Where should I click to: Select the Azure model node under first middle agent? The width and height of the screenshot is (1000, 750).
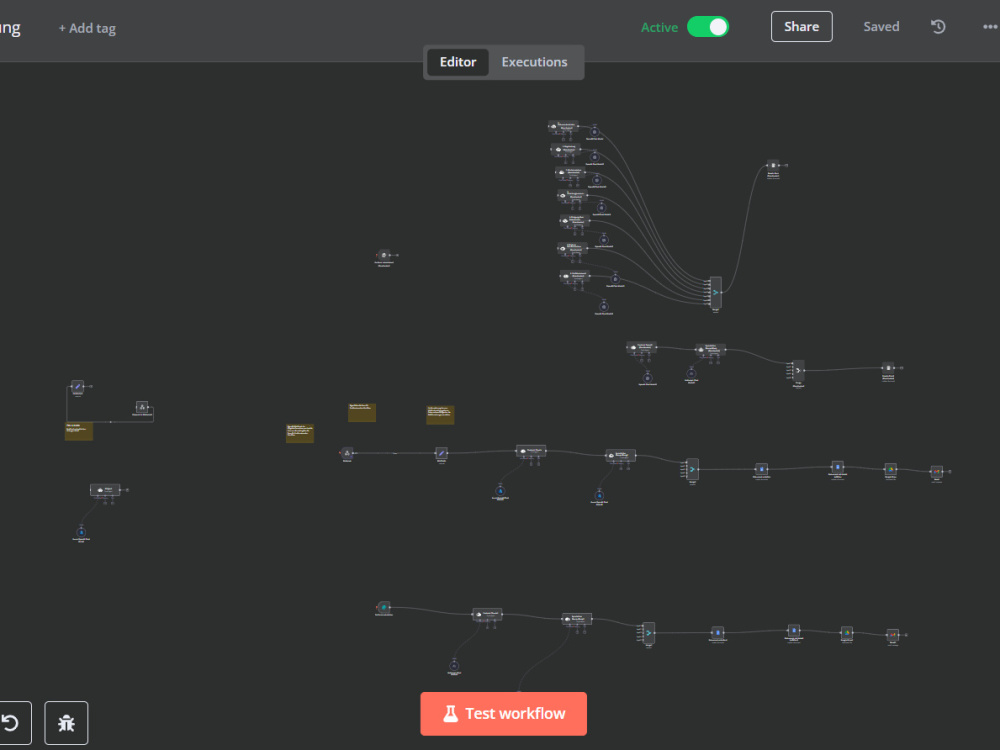(x=500, y=491)
